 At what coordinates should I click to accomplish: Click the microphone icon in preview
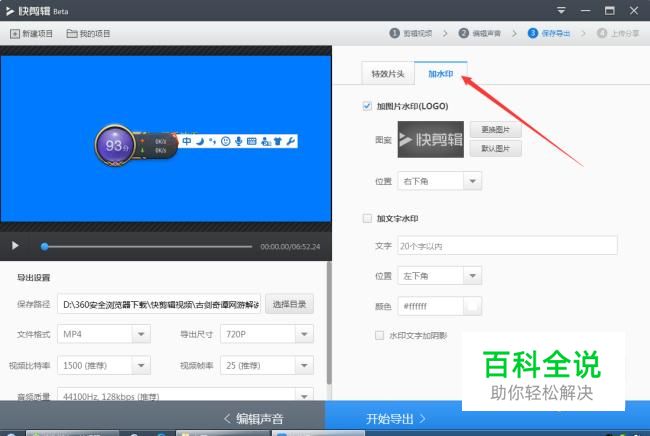pos(238,141)
